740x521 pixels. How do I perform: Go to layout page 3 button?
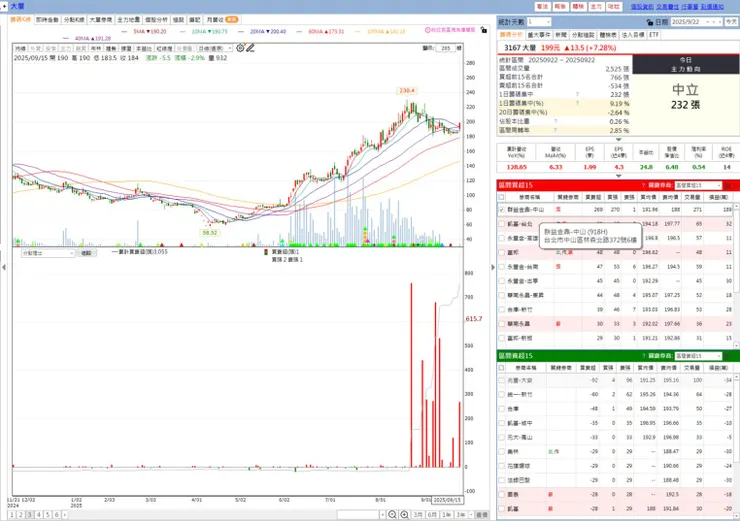tap(29, 514)
